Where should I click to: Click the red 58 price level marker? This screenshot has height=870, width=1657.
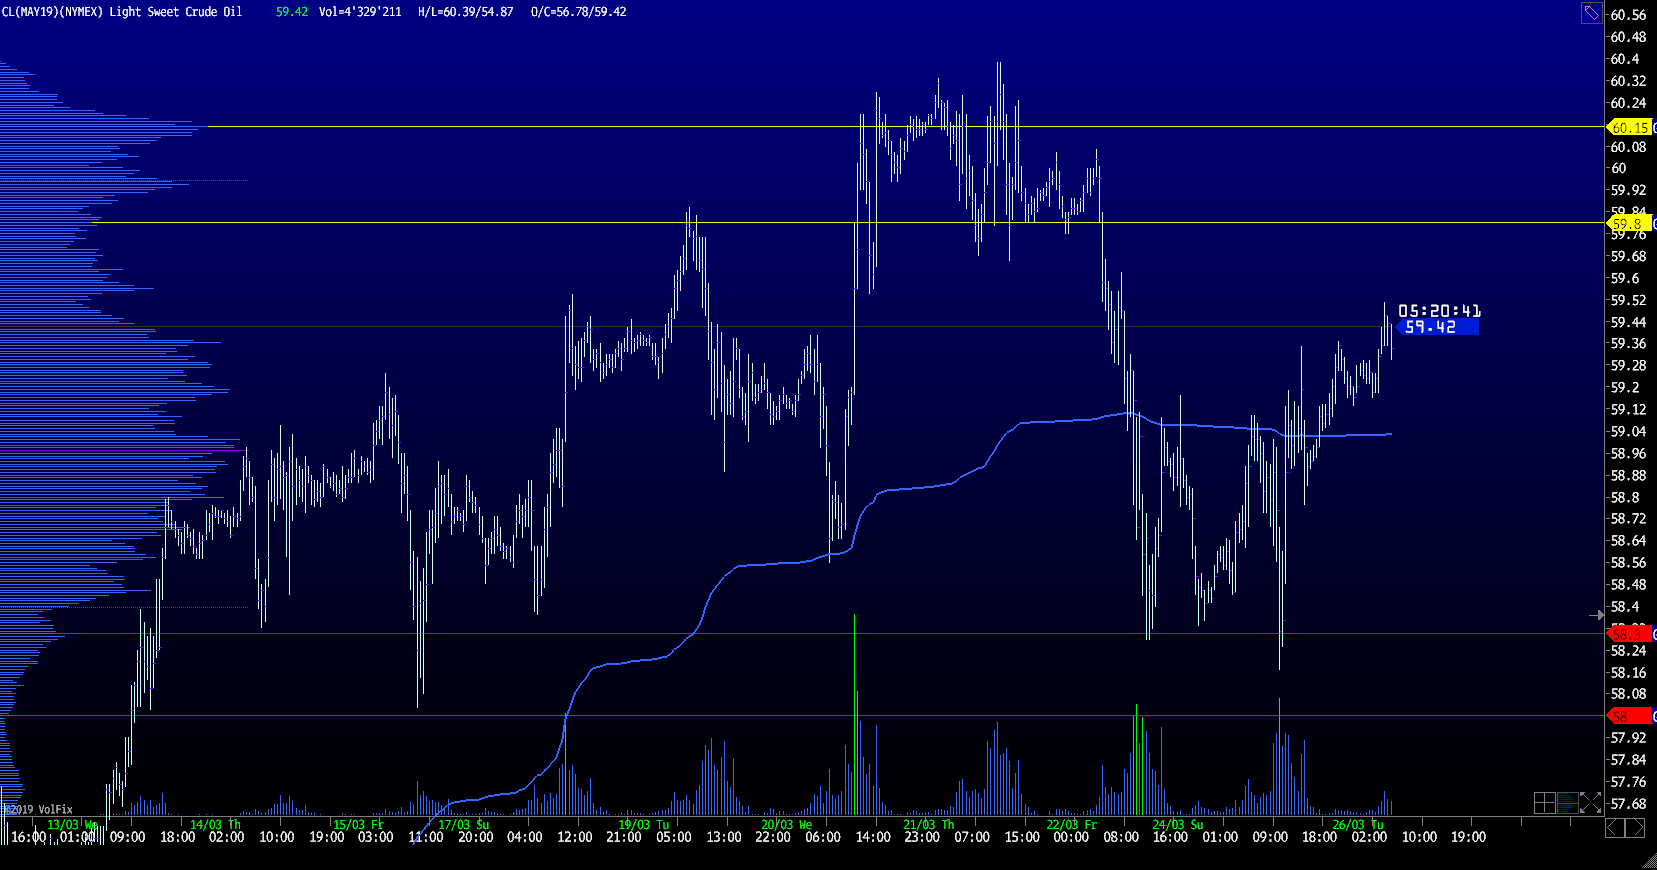1627,716
